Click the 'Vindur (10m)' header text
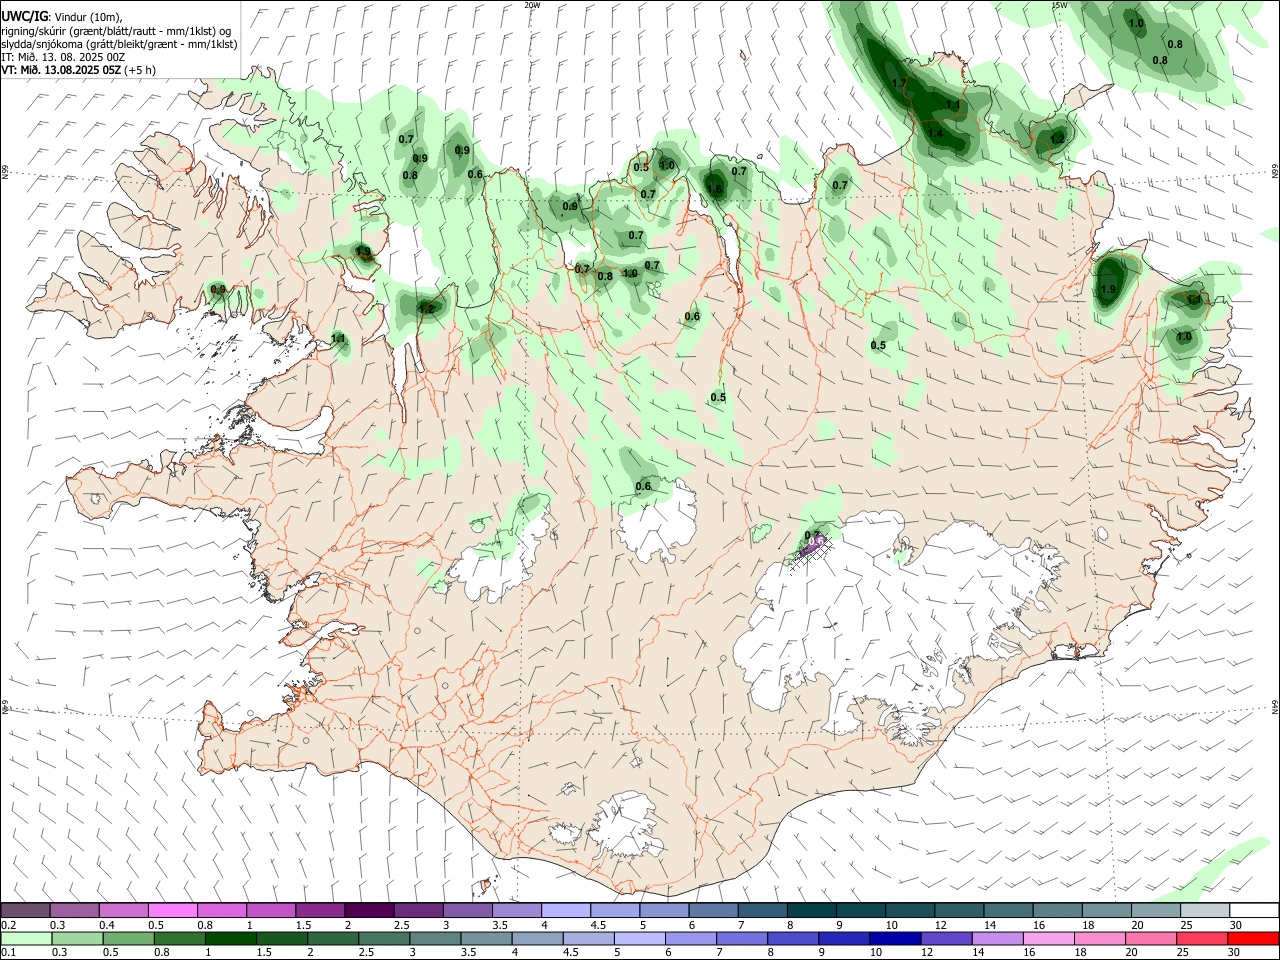1280x960 pixels. (x=89, y=17)
